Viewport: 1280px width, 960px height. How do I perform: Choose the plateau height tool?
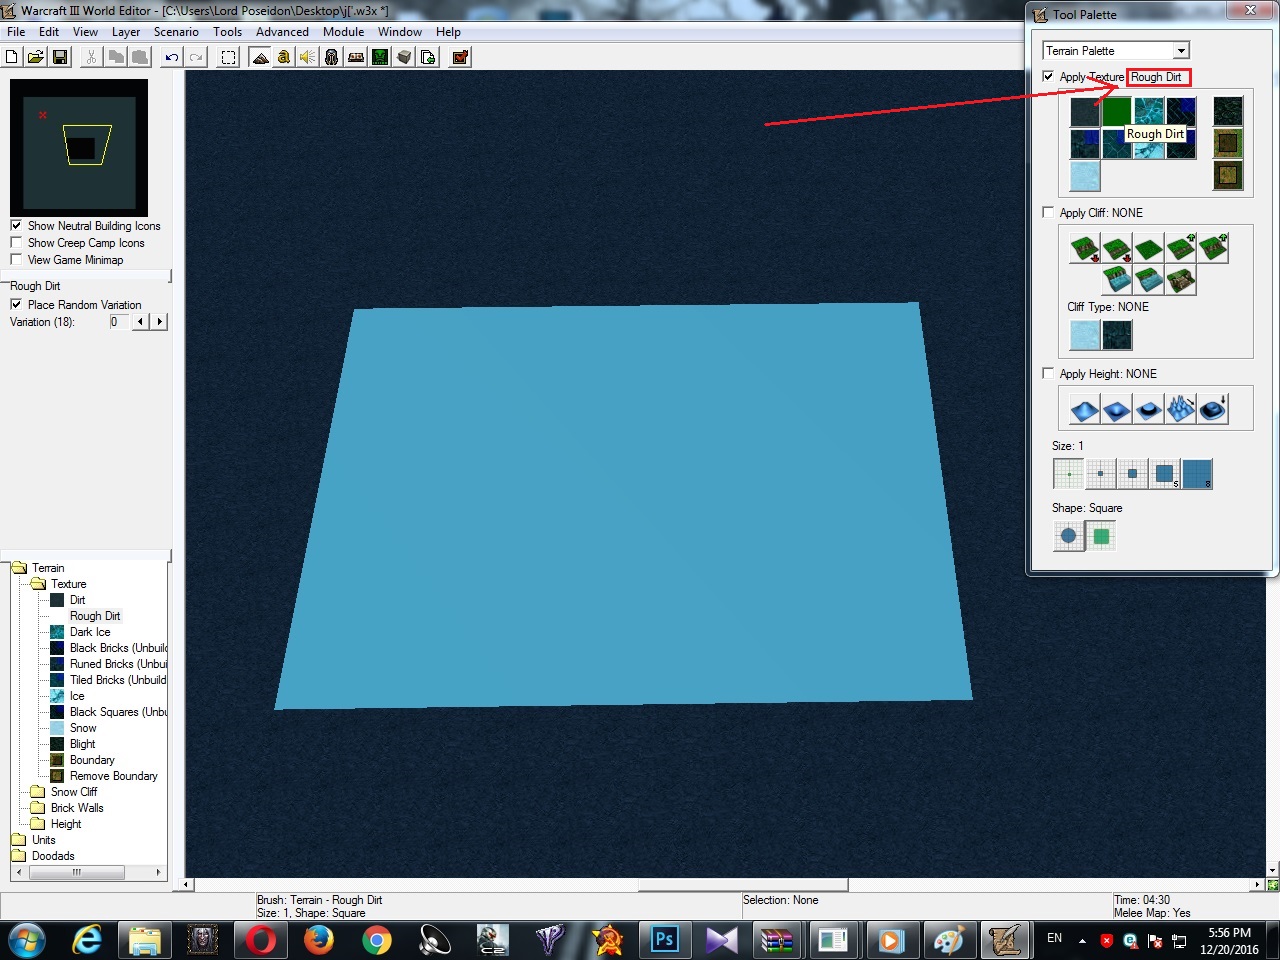1148,408
